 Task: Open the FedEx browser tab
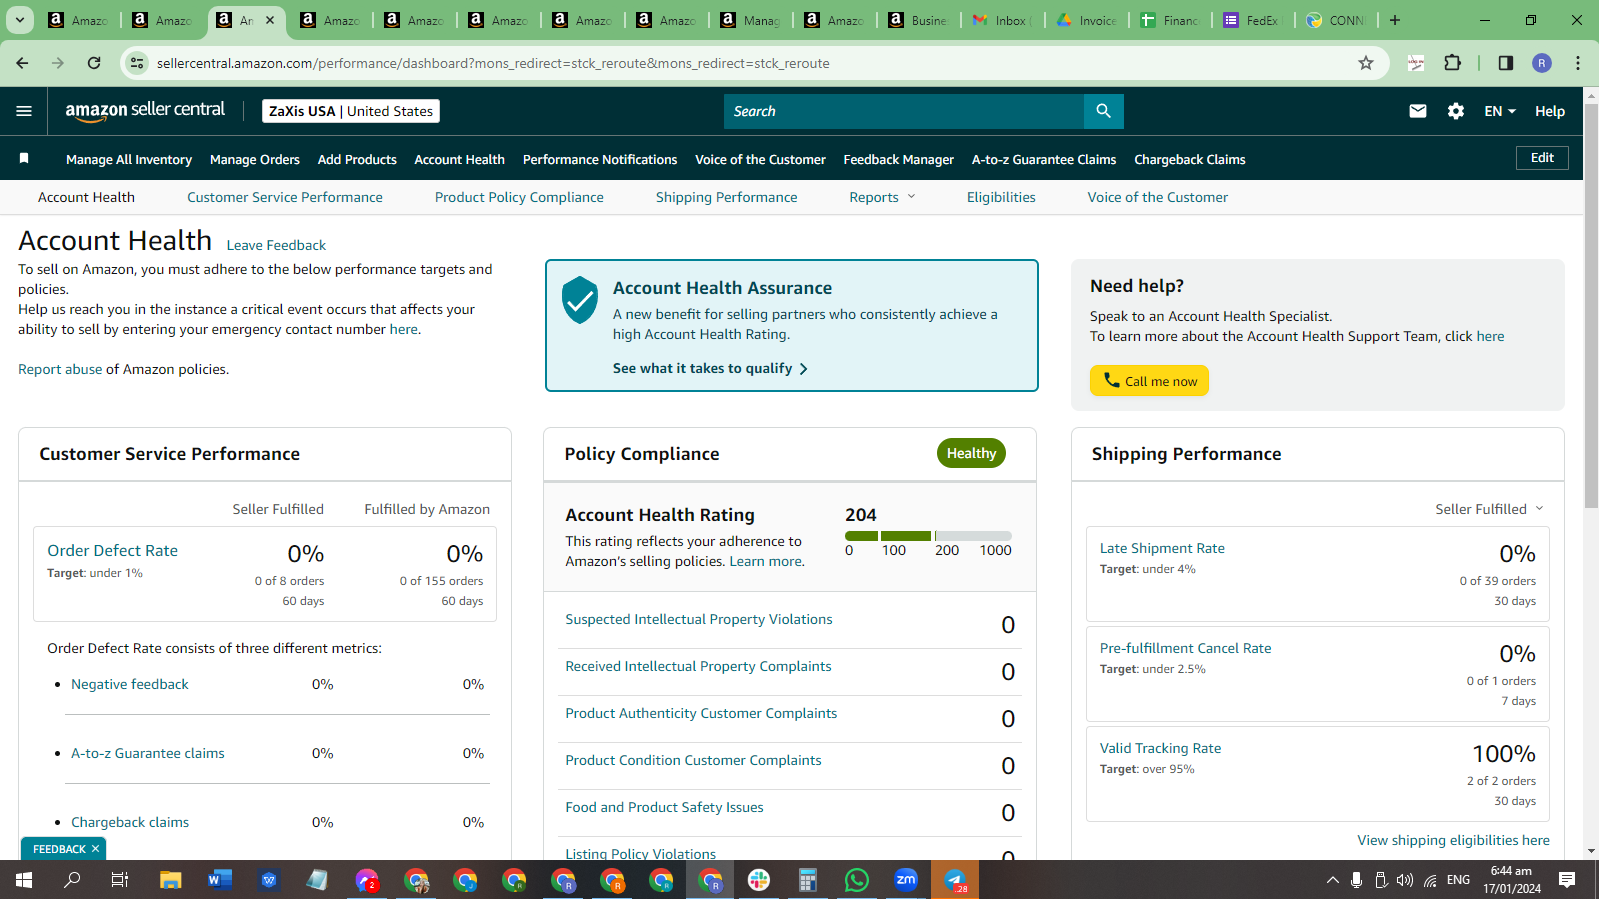pyautogui.click(x=1254, y=20)
